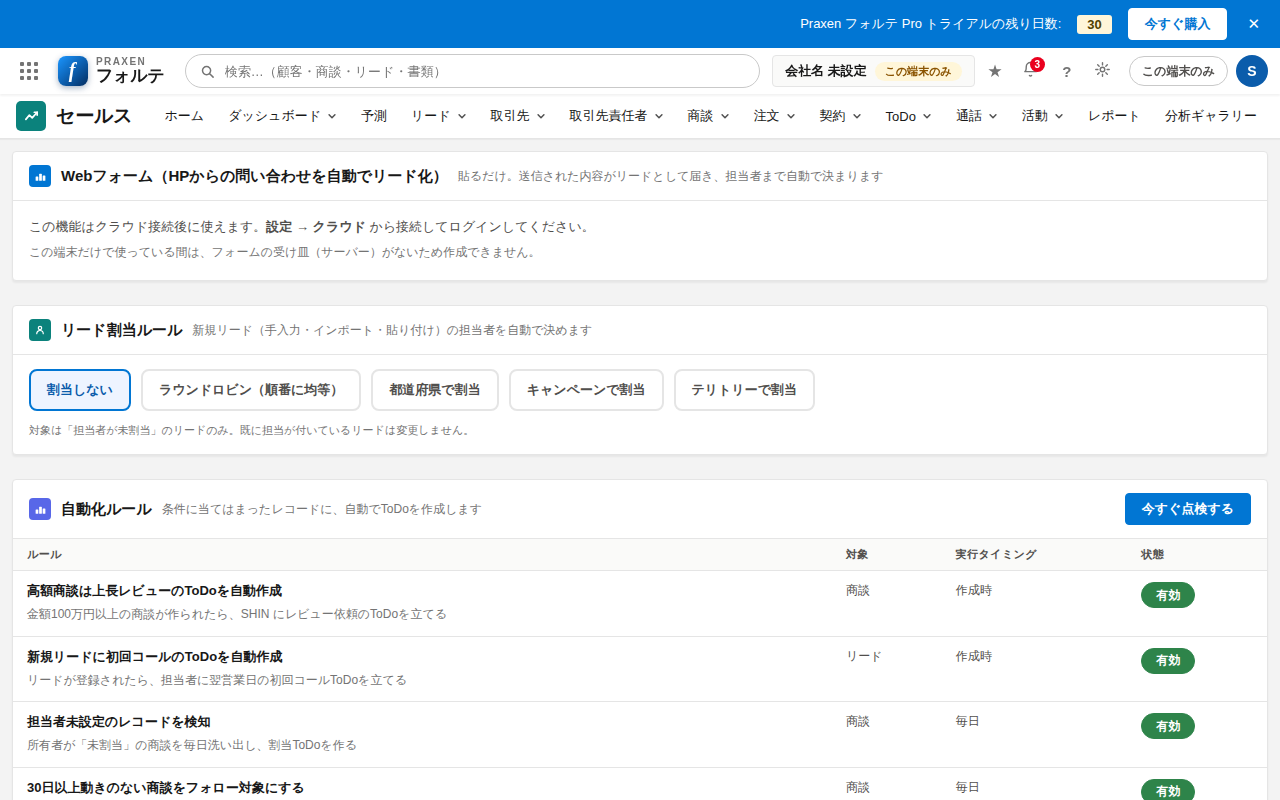Open the settings gear icon

(1102, 70)
